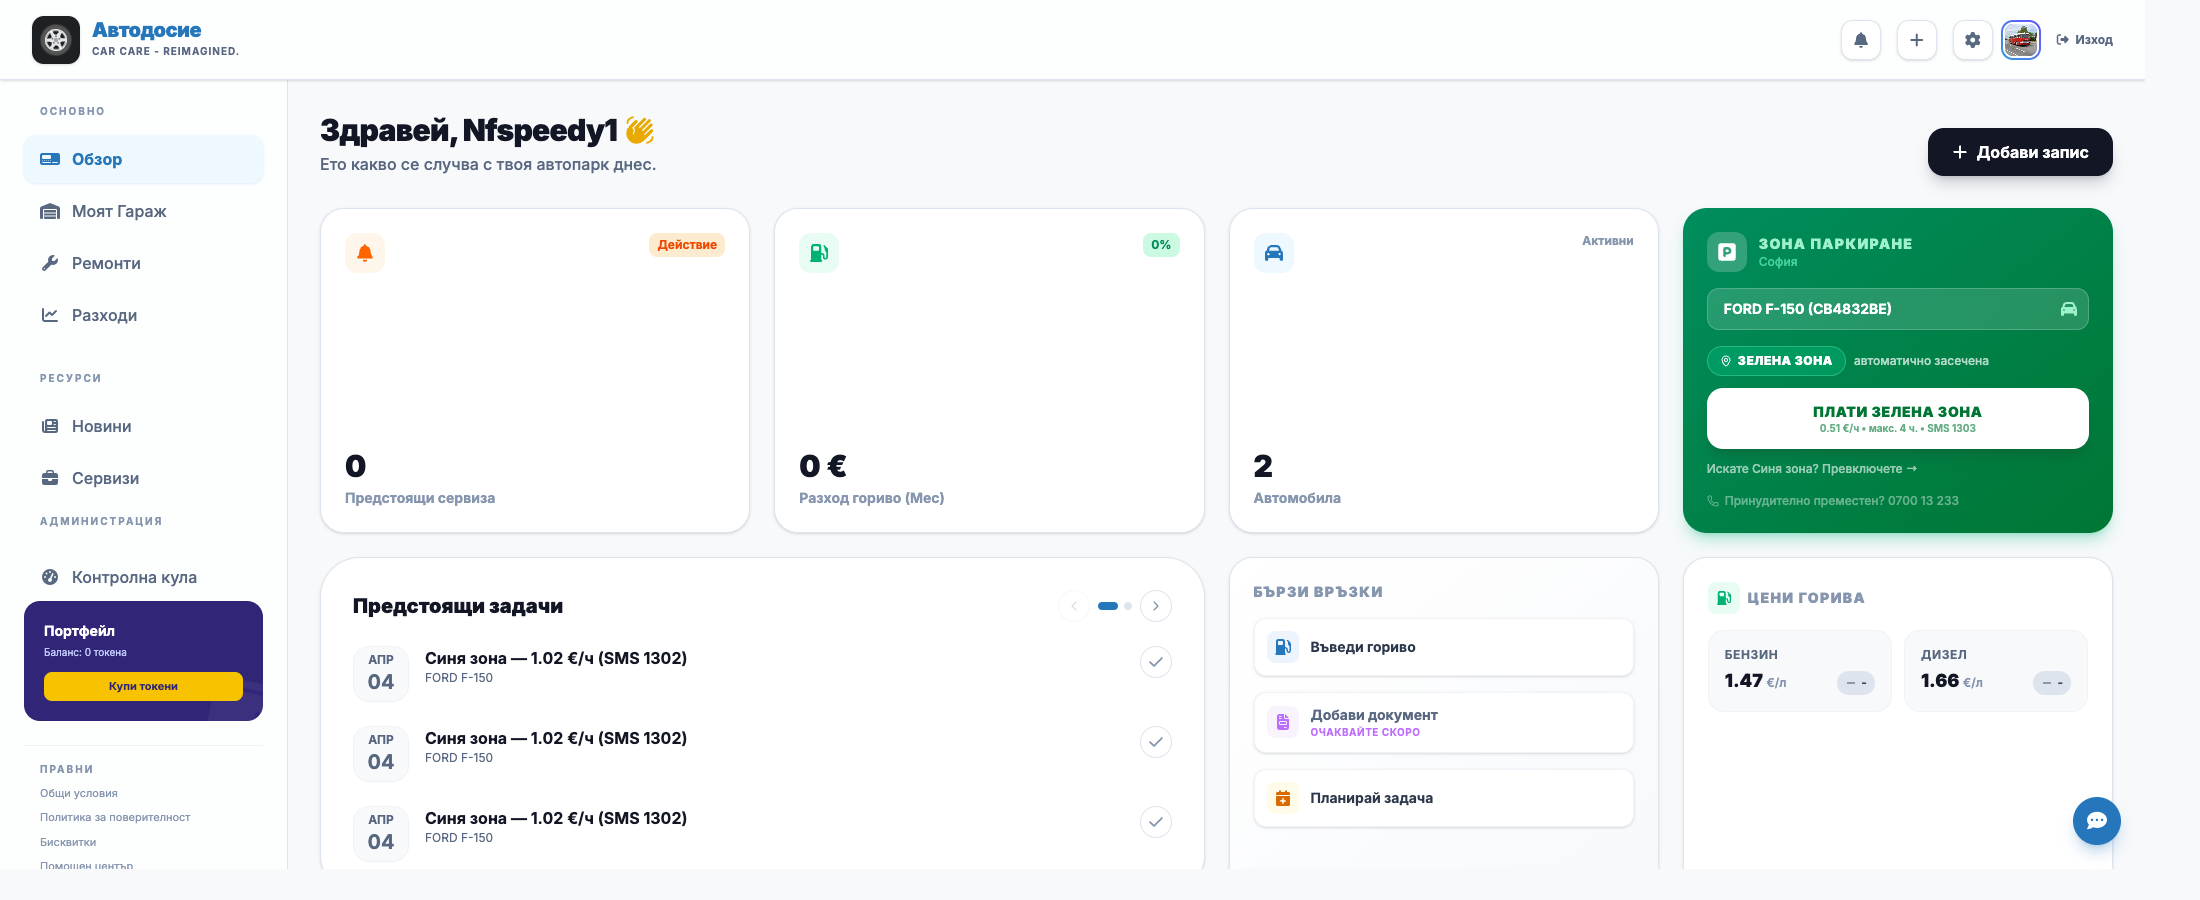Select the second pagination dot in tasks
The width and height of the screenshot is (2200, 900).
pyautogui.click(x=1128, y=606)
